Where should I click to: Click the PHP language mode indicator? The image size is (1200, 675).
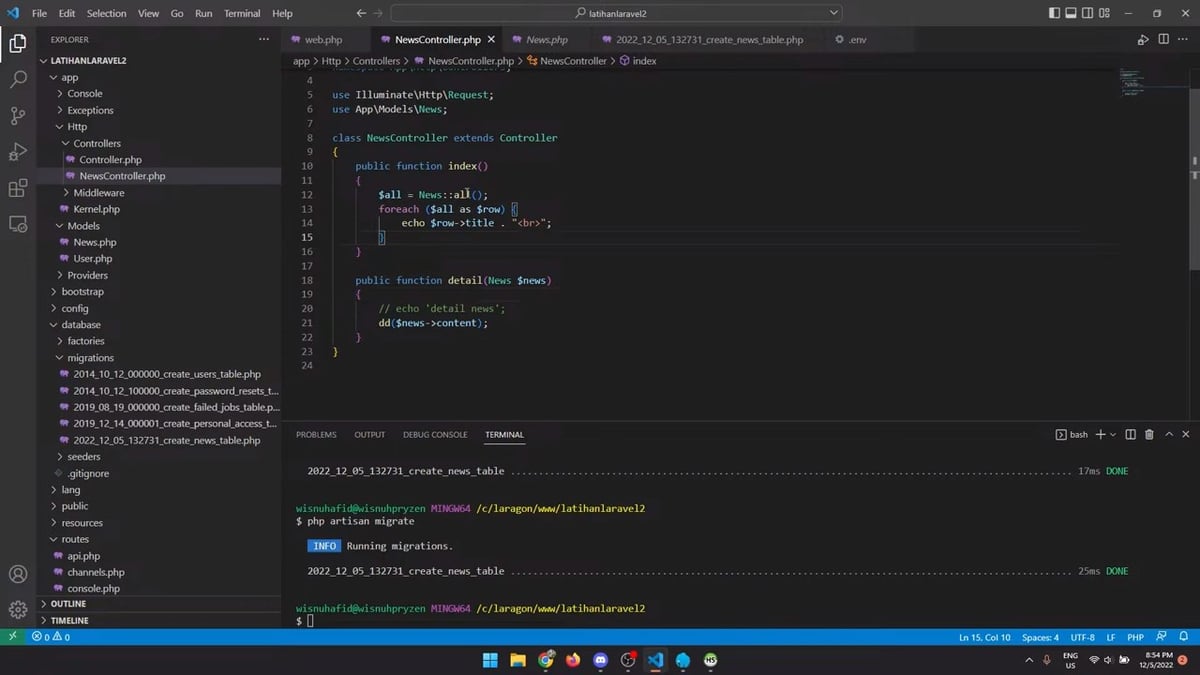click(1136, 637)
